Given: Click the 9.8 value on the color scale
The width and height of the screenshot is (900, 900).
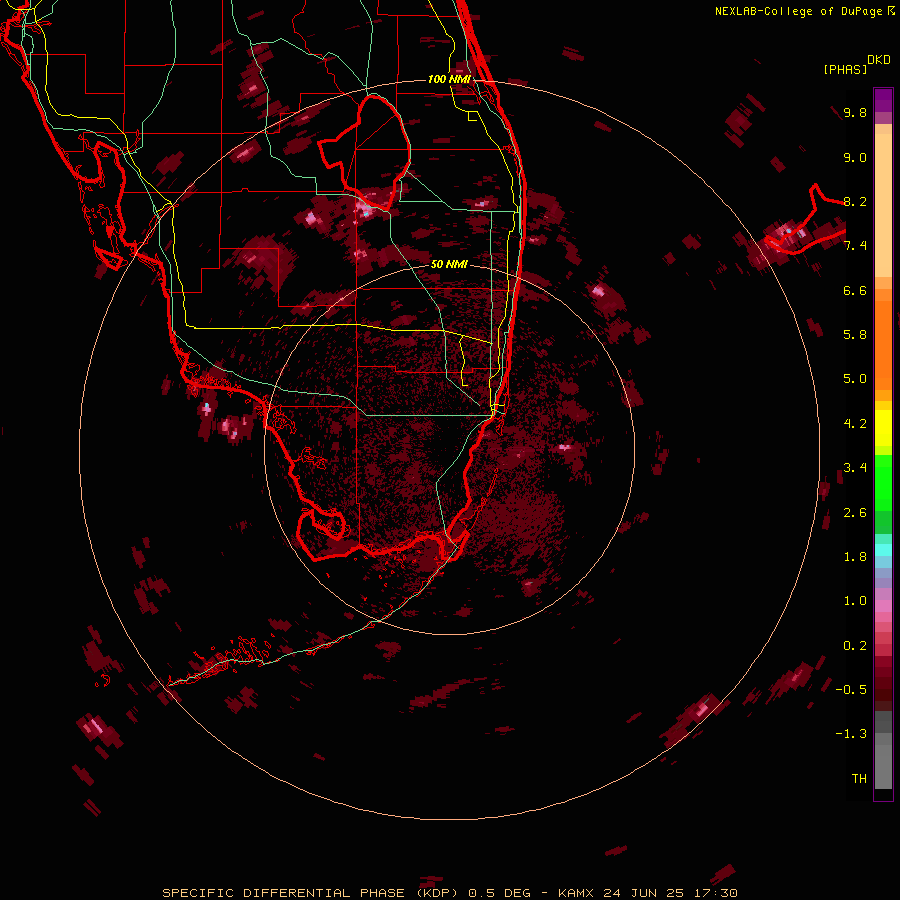Looking at the screenshot, I should click(x=855, y=112).
